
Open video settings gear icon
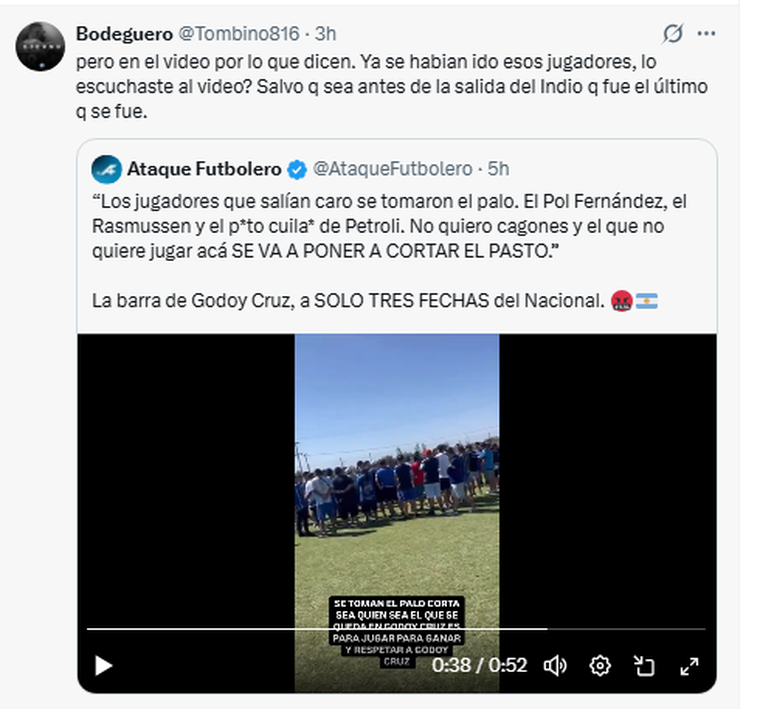600,665
